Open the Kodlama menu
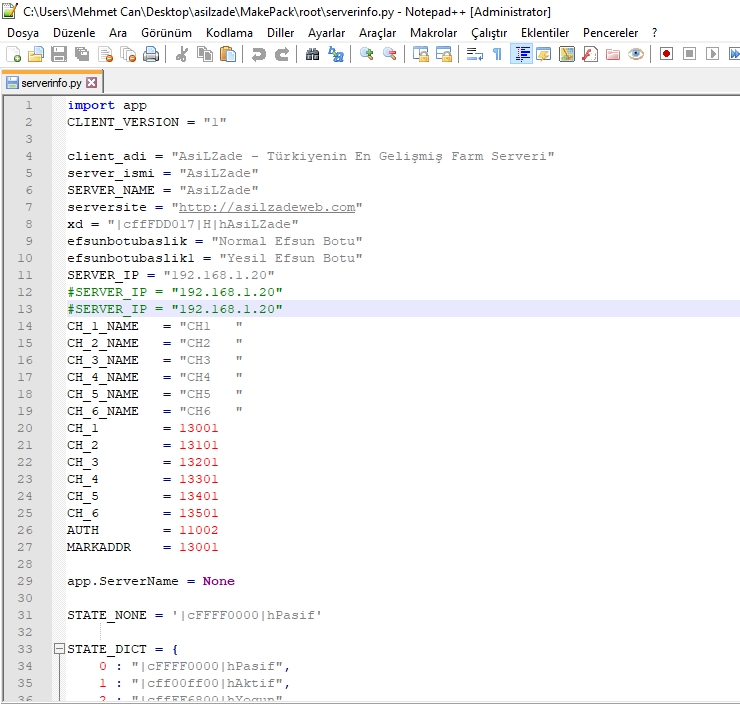740x704 pixels. coord(229,33)
